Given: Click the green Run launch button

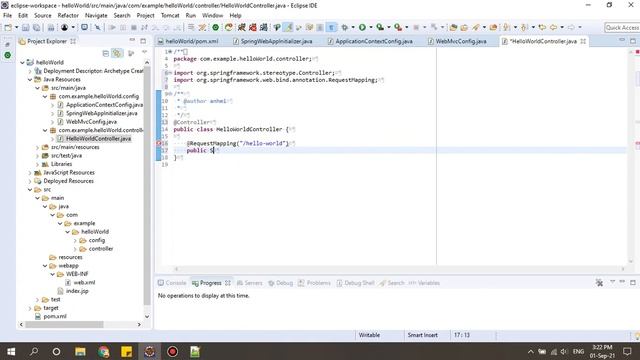Looking at the screenshot, I should coord(362,27).
